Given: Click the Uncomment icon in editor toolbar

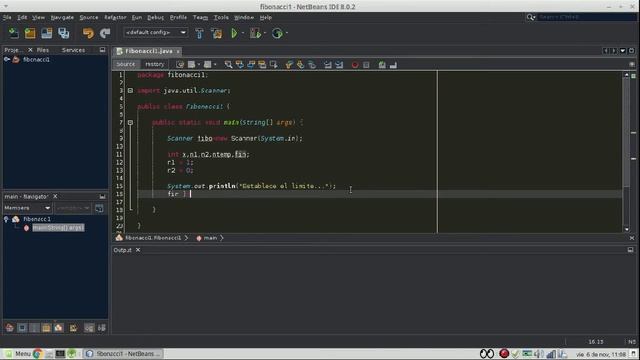Looking at the screenshot, I should pos(393,64).
